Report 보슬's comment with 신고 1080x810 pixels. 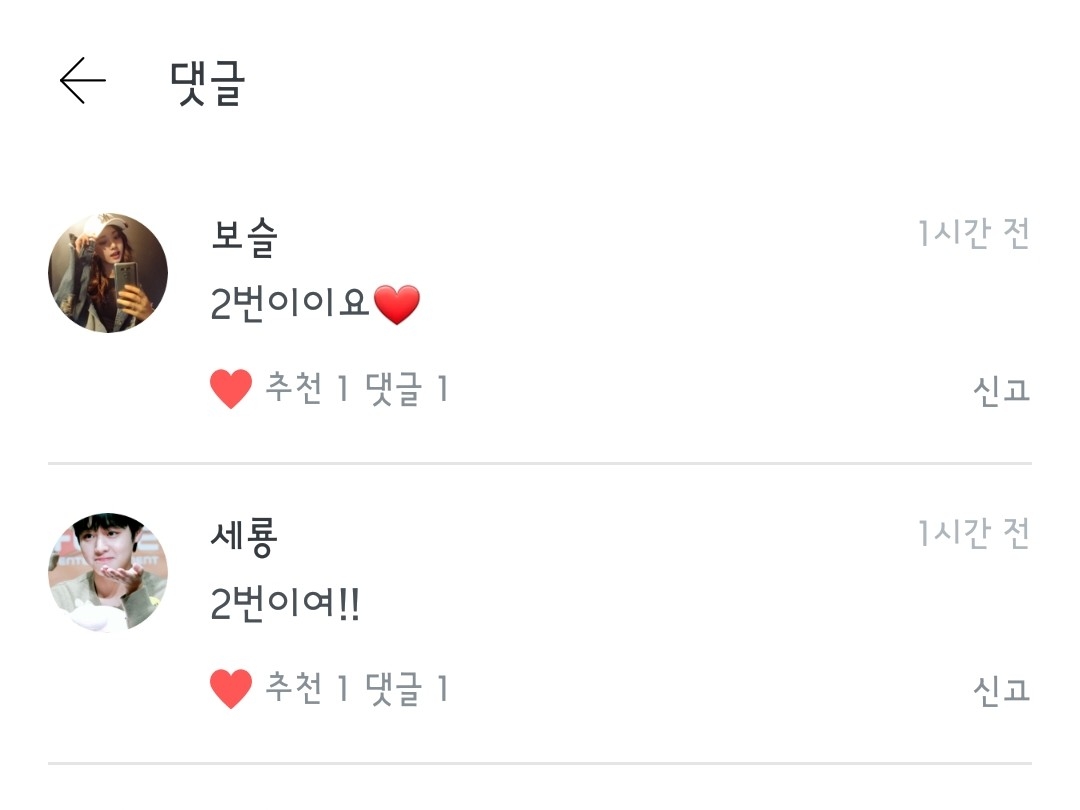pyautogui.click(x=1001, y=390)
